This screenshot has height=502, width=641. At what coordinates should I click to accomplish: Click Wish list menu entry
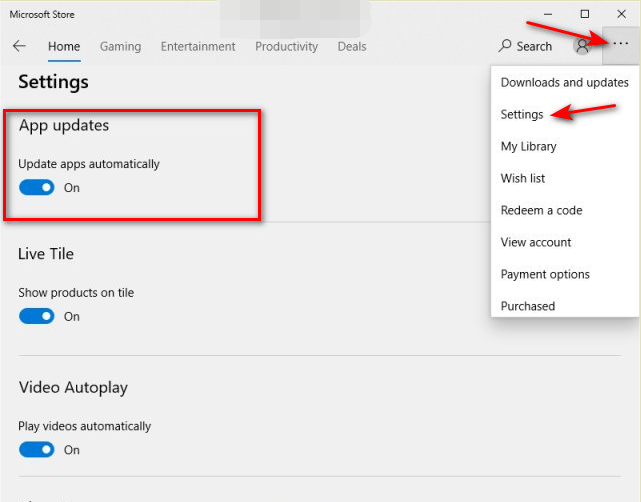coord(523,178)
